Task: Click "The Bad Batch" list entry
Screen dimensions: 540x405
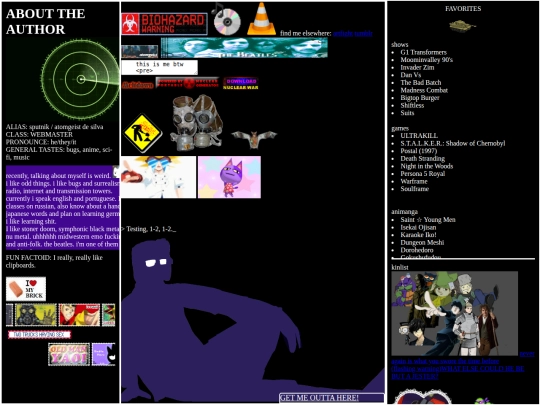Action: [420, 83]
